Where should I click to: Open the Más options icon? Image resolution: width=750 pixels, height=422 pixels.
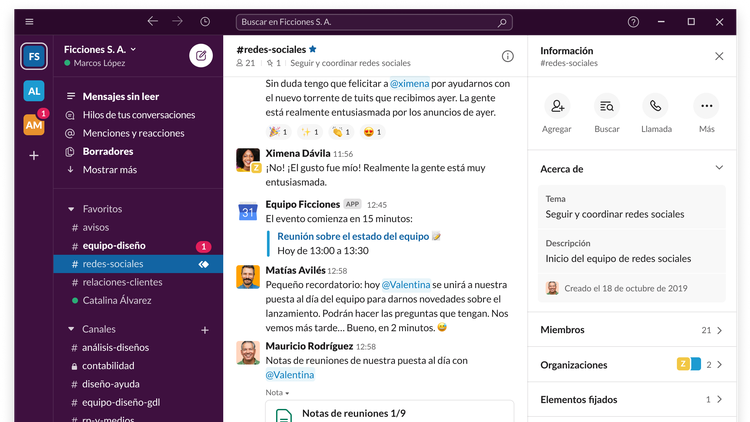(706, 106)
